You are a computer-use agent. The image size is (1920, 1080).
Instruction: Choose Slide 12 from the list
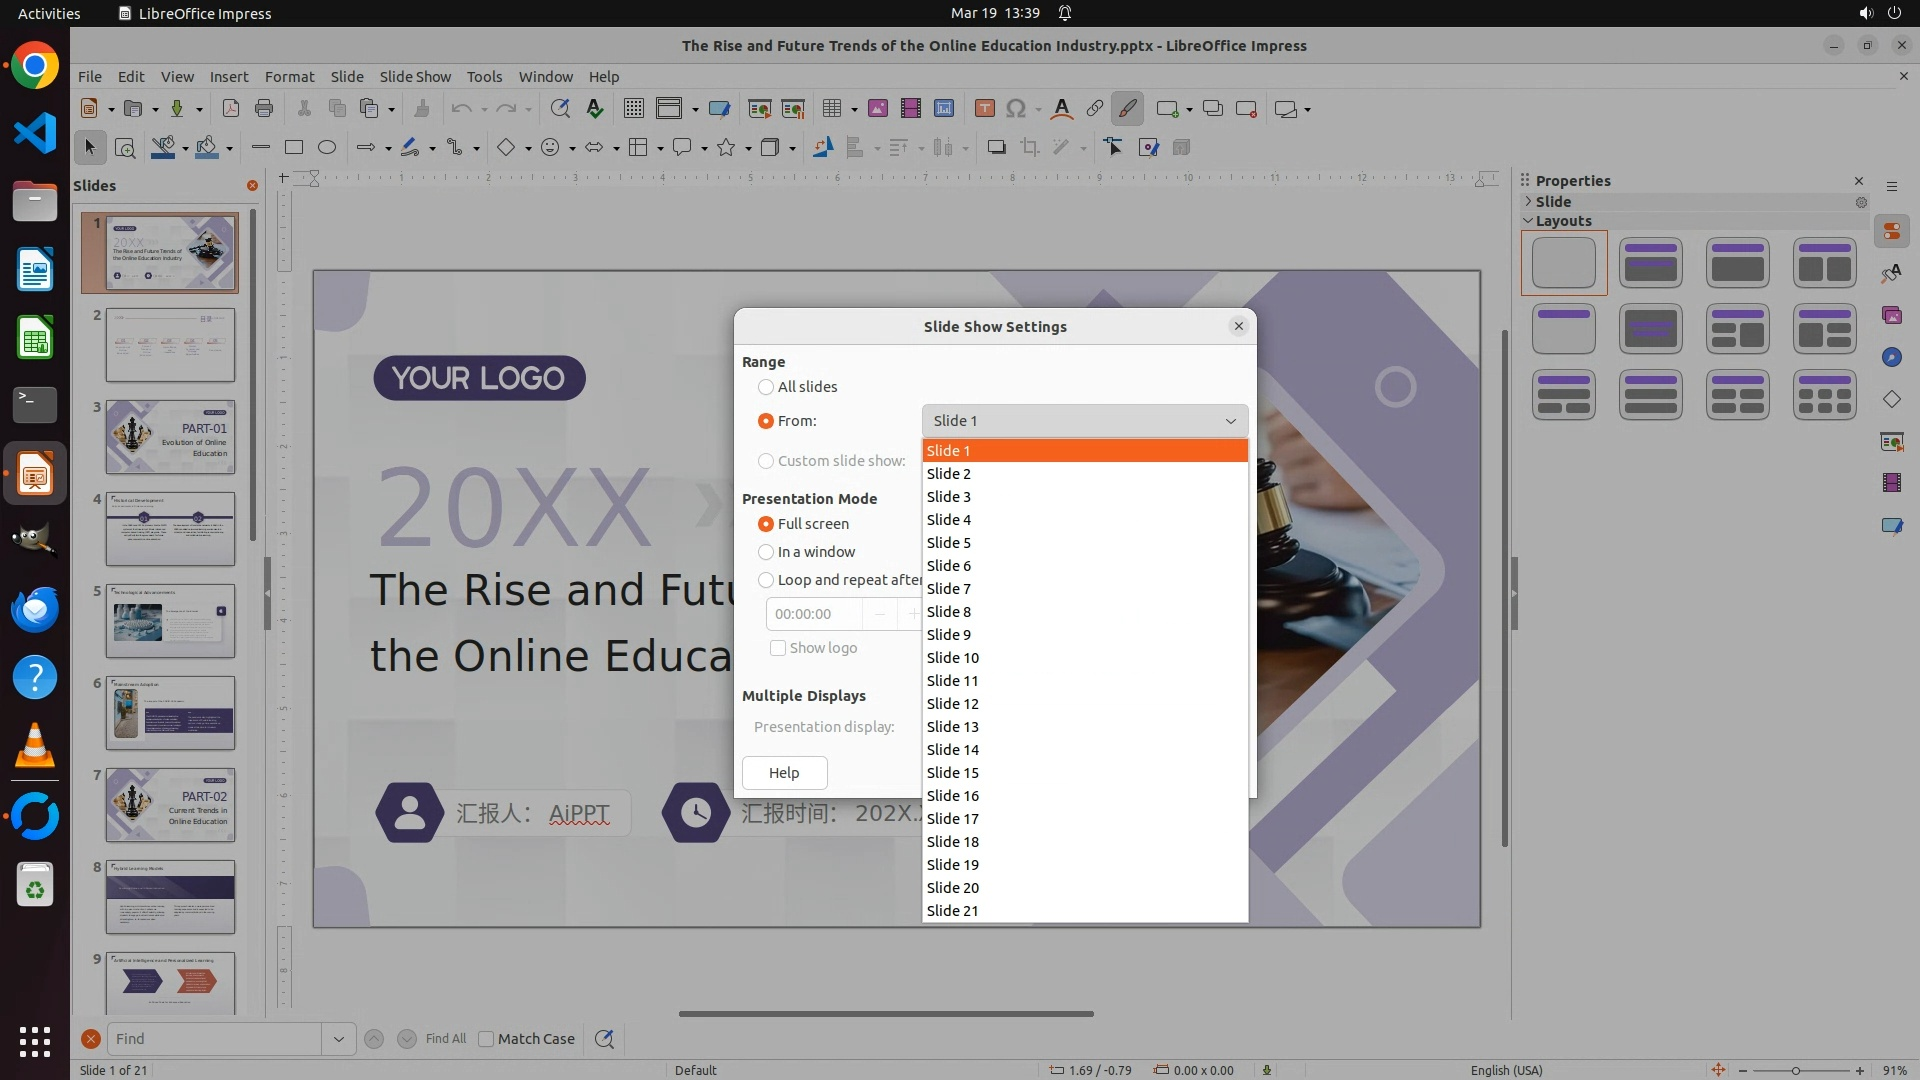953,704
